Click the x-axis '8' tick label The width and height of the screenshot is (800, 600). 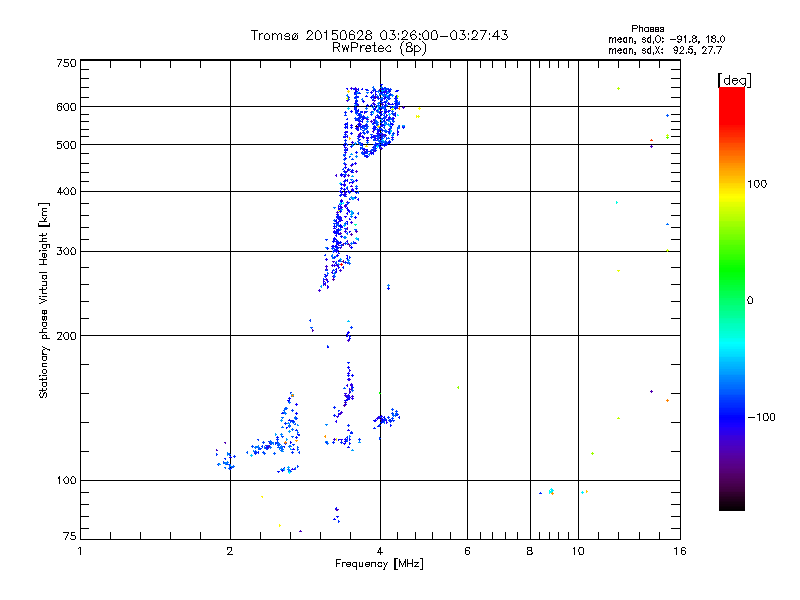[530, 551]
